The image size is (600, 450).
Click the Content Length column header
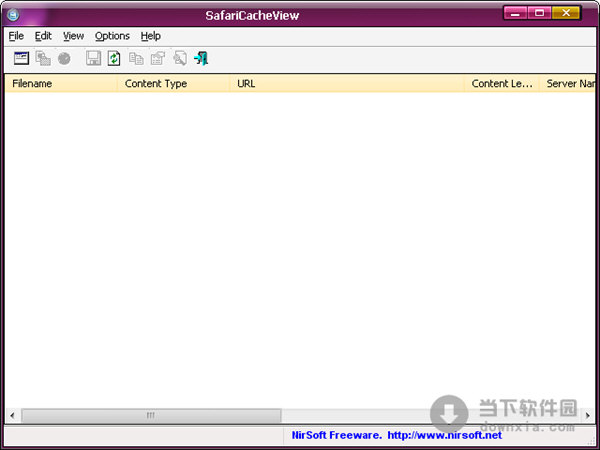[502, 84]
